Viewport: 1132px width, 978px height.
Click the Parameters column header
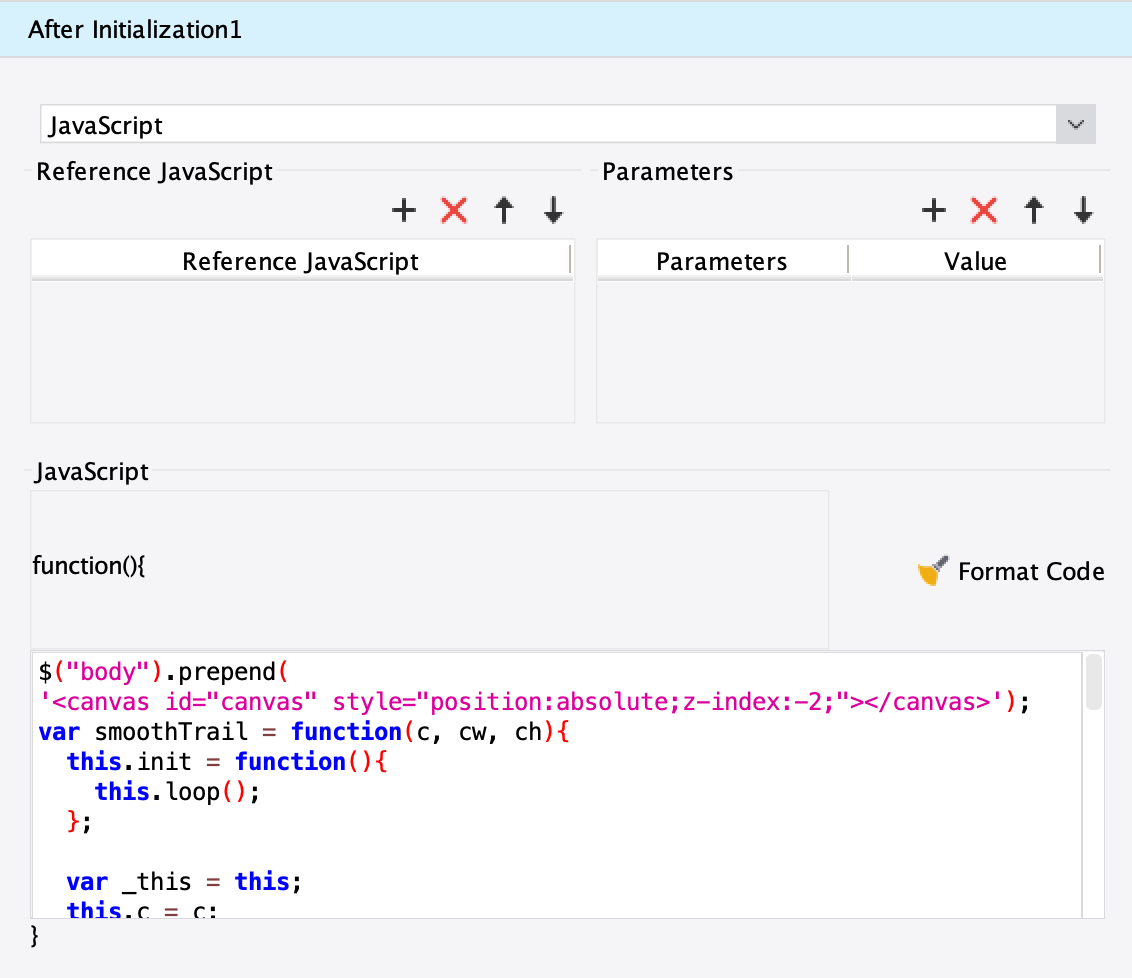coord(722,262)
